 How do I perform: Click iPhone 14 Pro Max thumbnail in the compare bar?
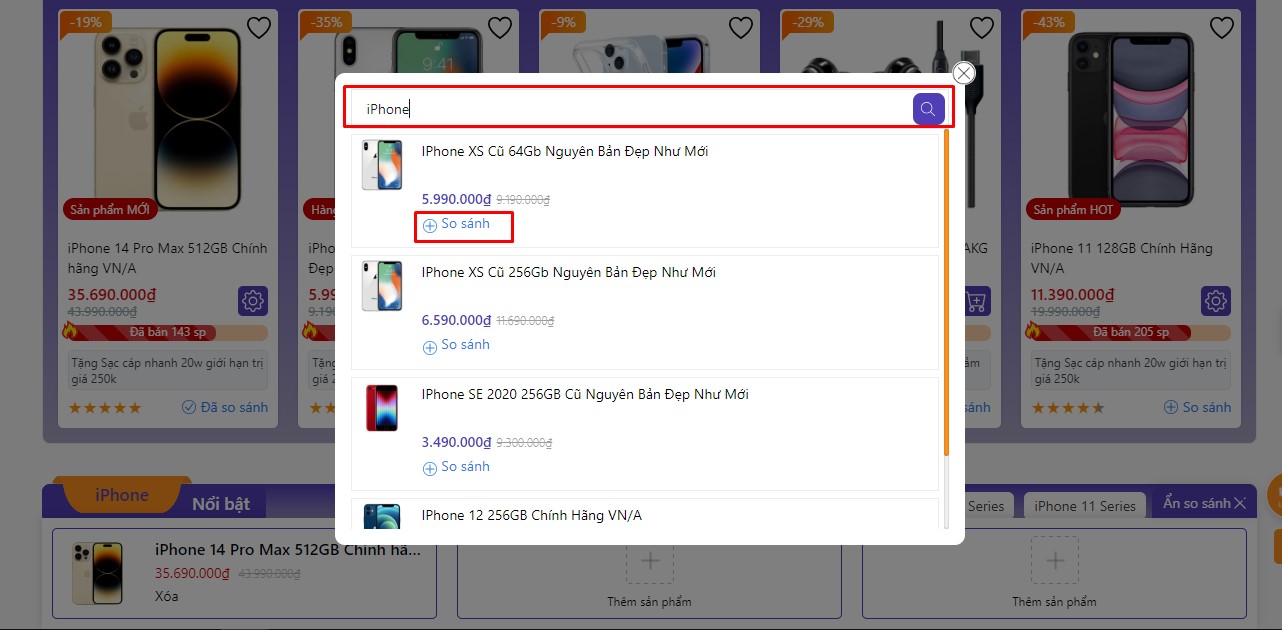(x=97, y=573)
